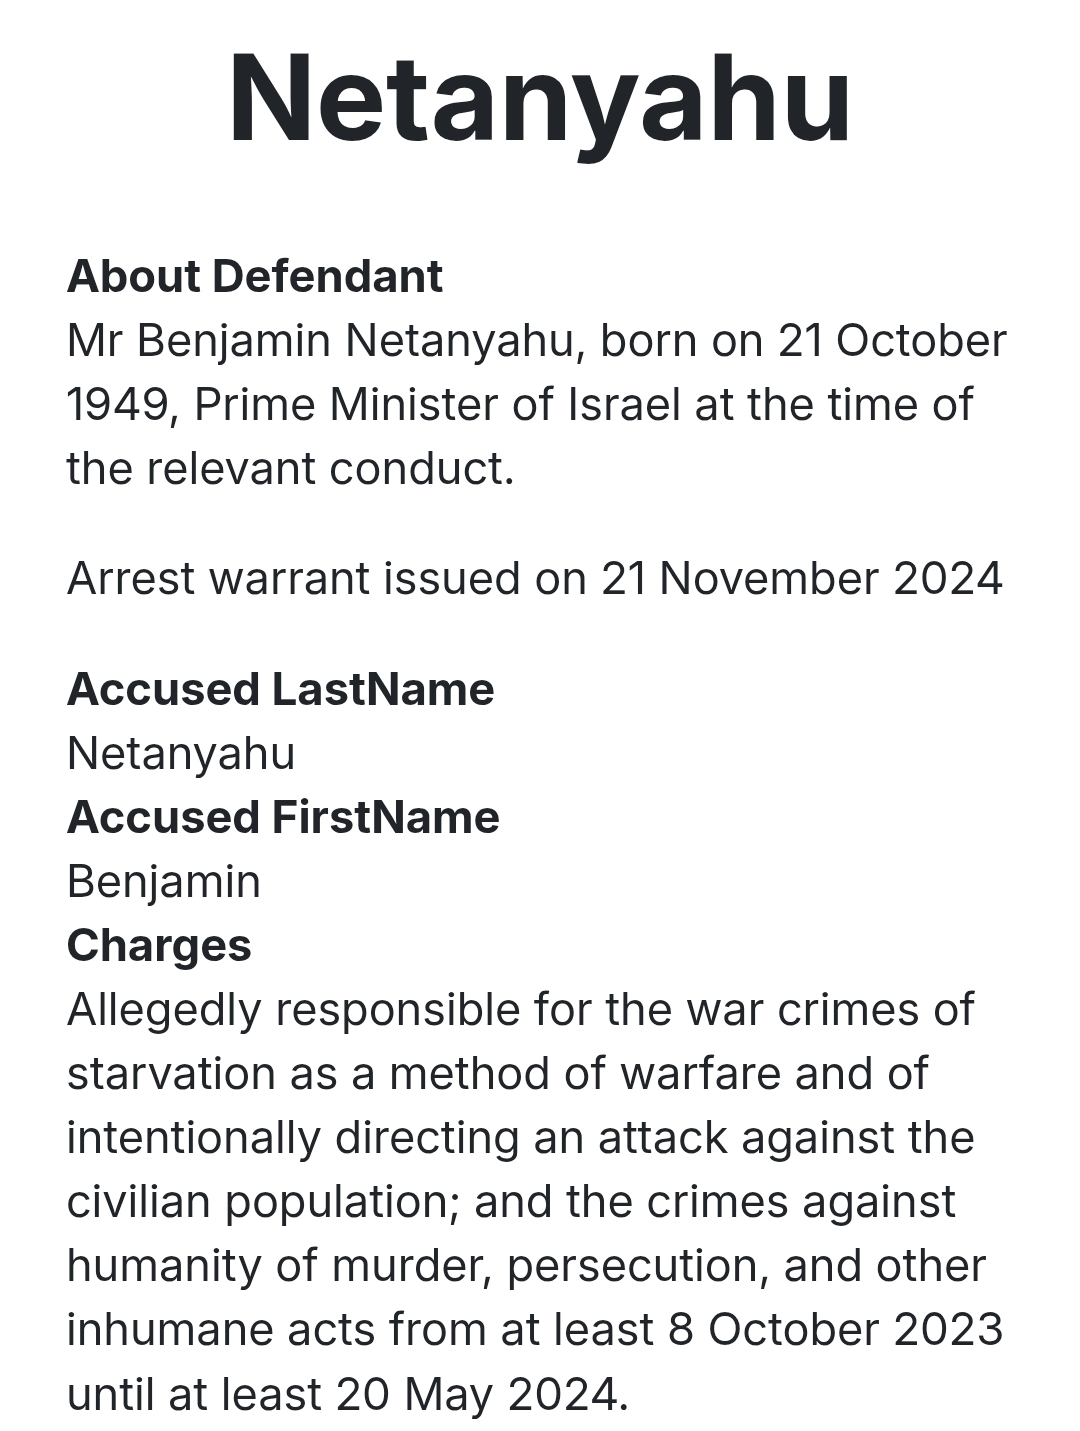Screen dimensions: 1080x1431
Task: Click the text Prime Minister of Israel
Action: (437, 405)
